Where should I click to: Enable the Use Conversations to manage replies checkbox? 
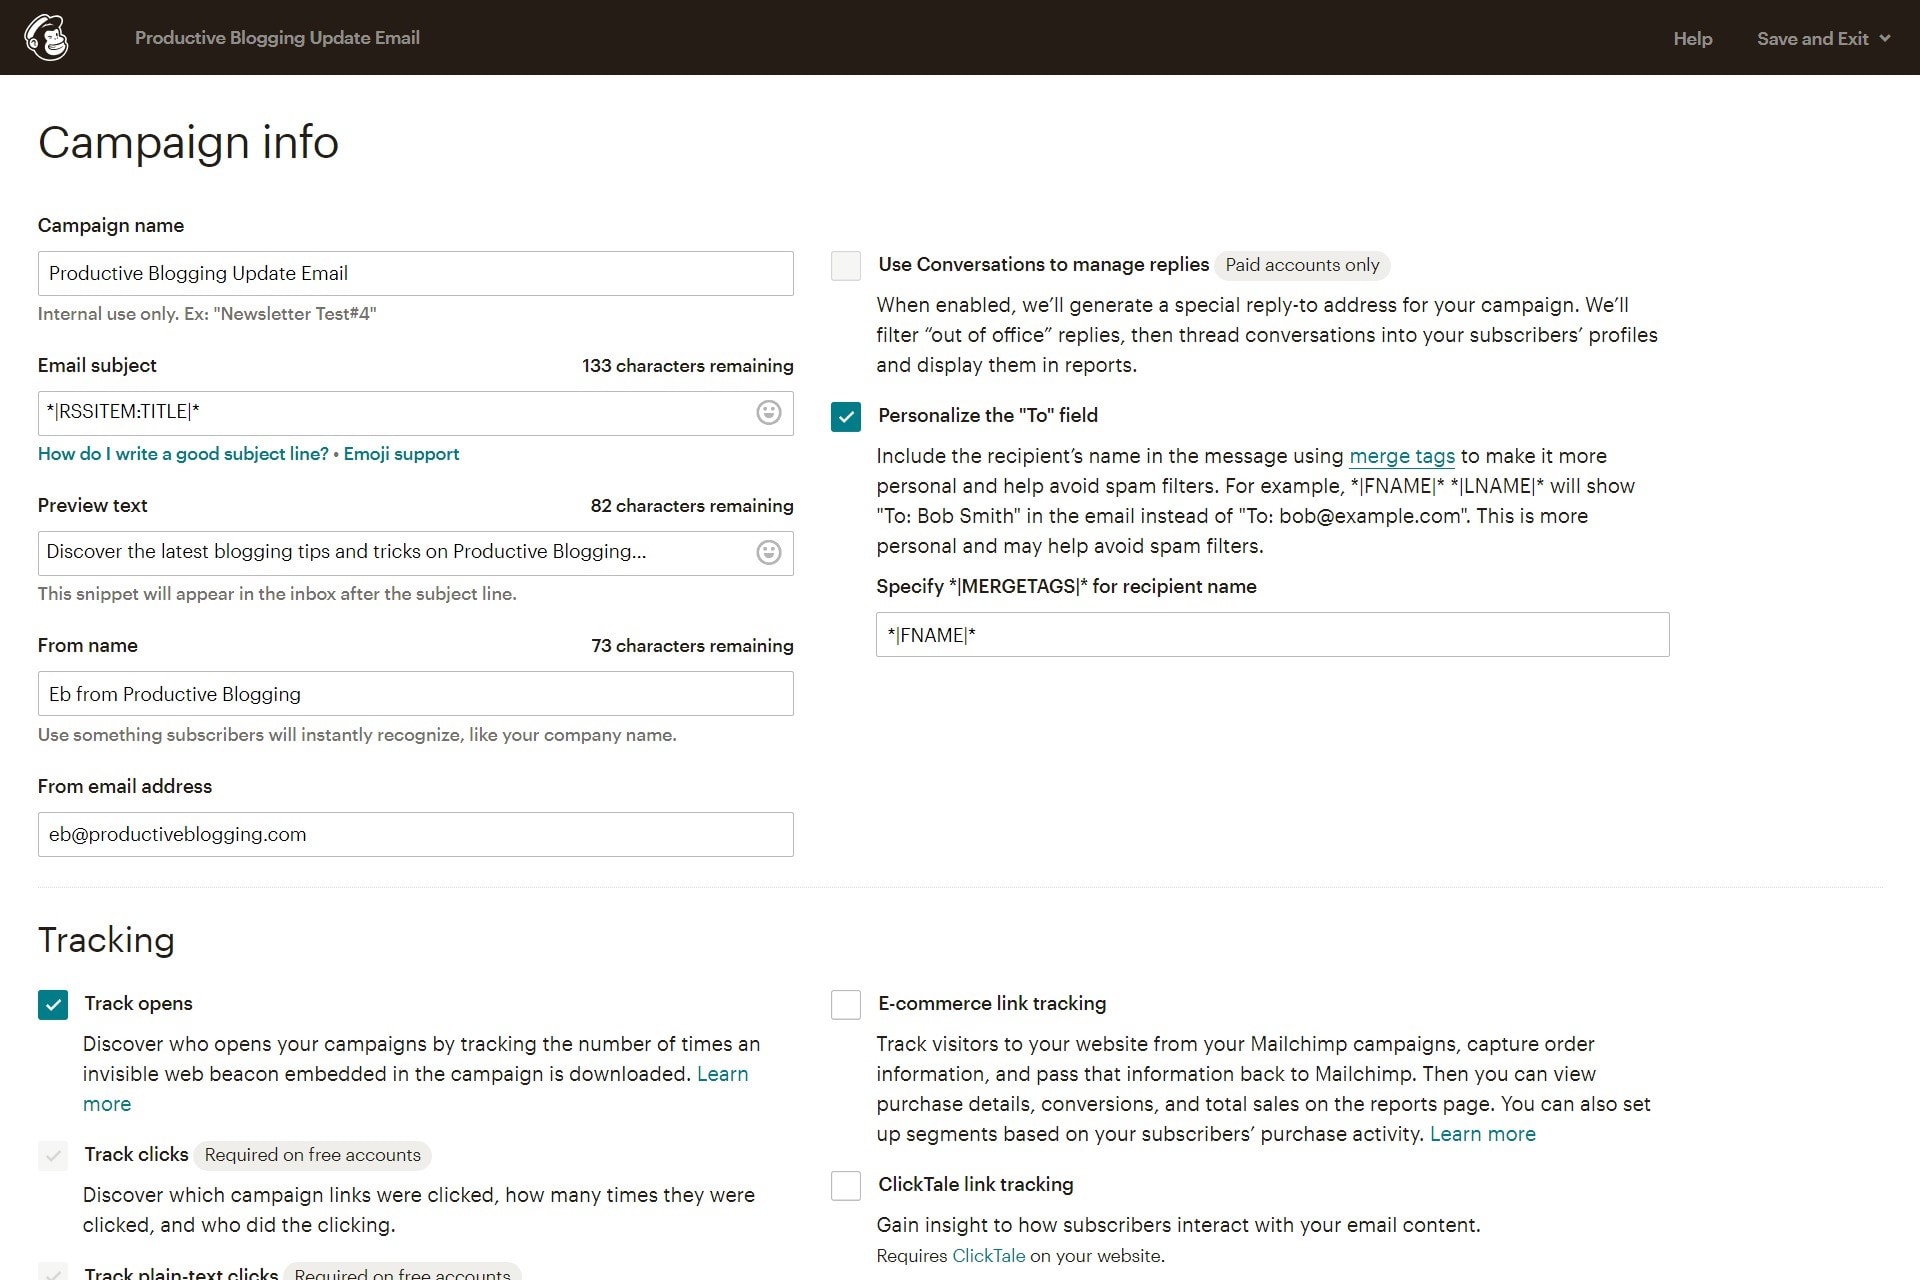click(844, 264)
